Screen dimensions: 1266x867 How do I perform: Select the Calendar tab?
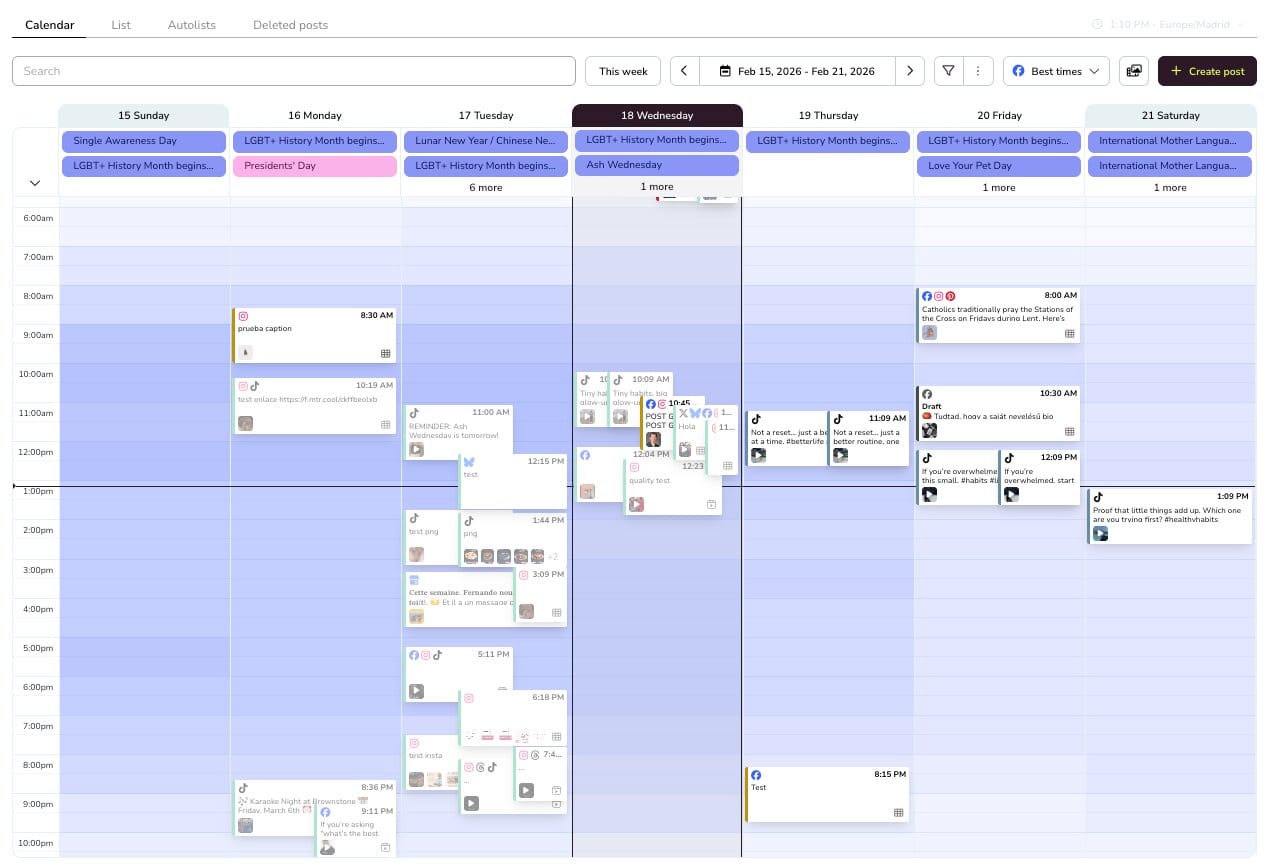pyautogui.click(x=50, y=25)
